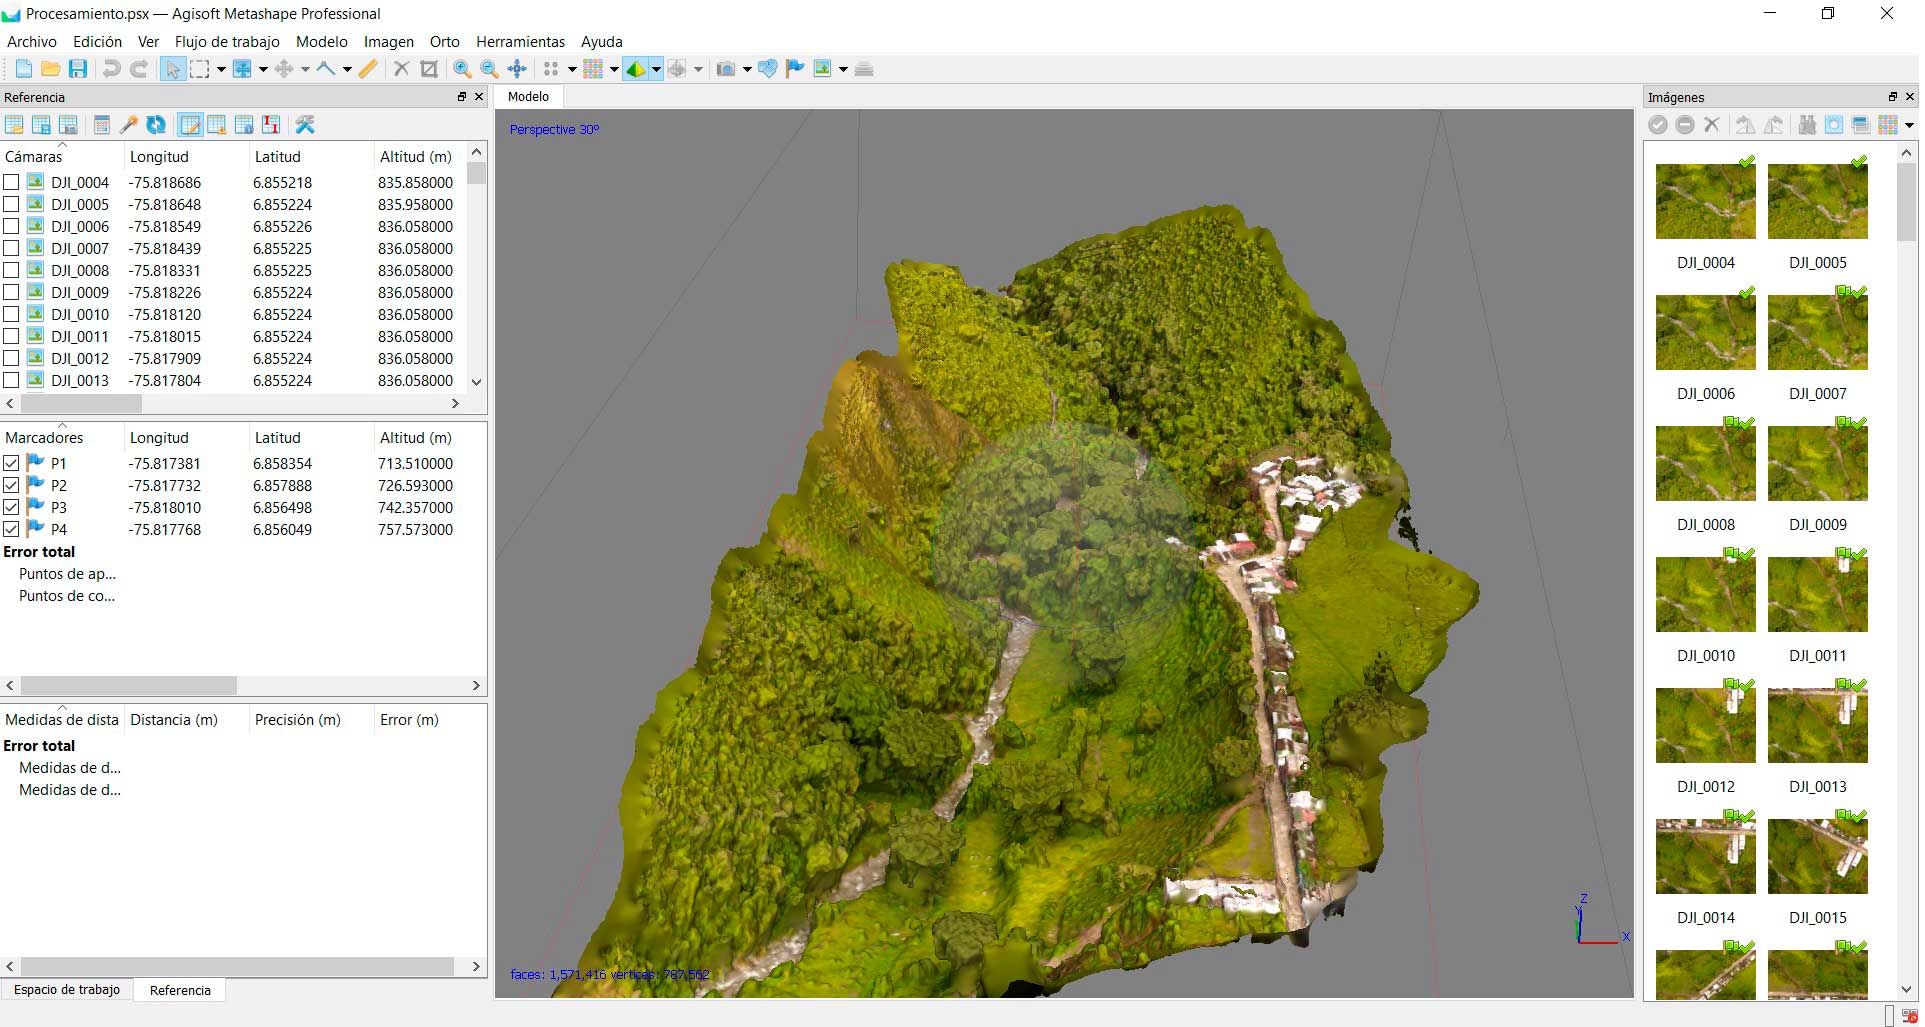The image size is (1925, 1027).
Task: Sort cameras by Longitud column header
Action: tap(159, 157)
